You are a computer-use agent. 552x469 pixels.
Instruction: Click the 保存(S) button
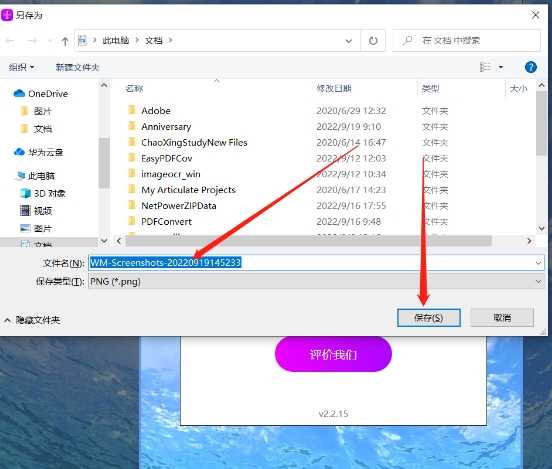point(428,318)
